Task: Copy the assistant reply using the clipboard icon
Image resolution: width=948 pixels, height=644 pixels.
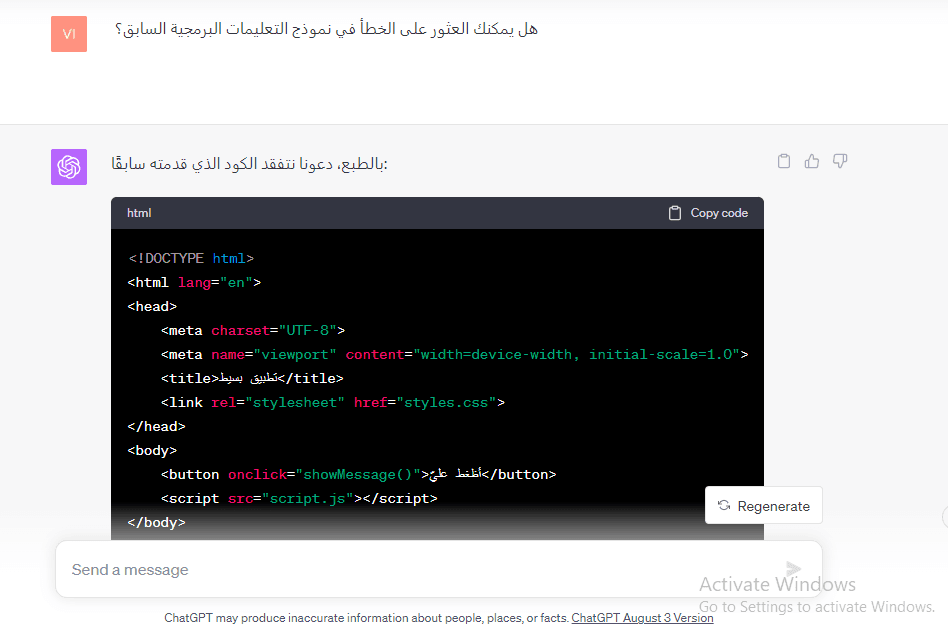Action: [x=784, y=161]
